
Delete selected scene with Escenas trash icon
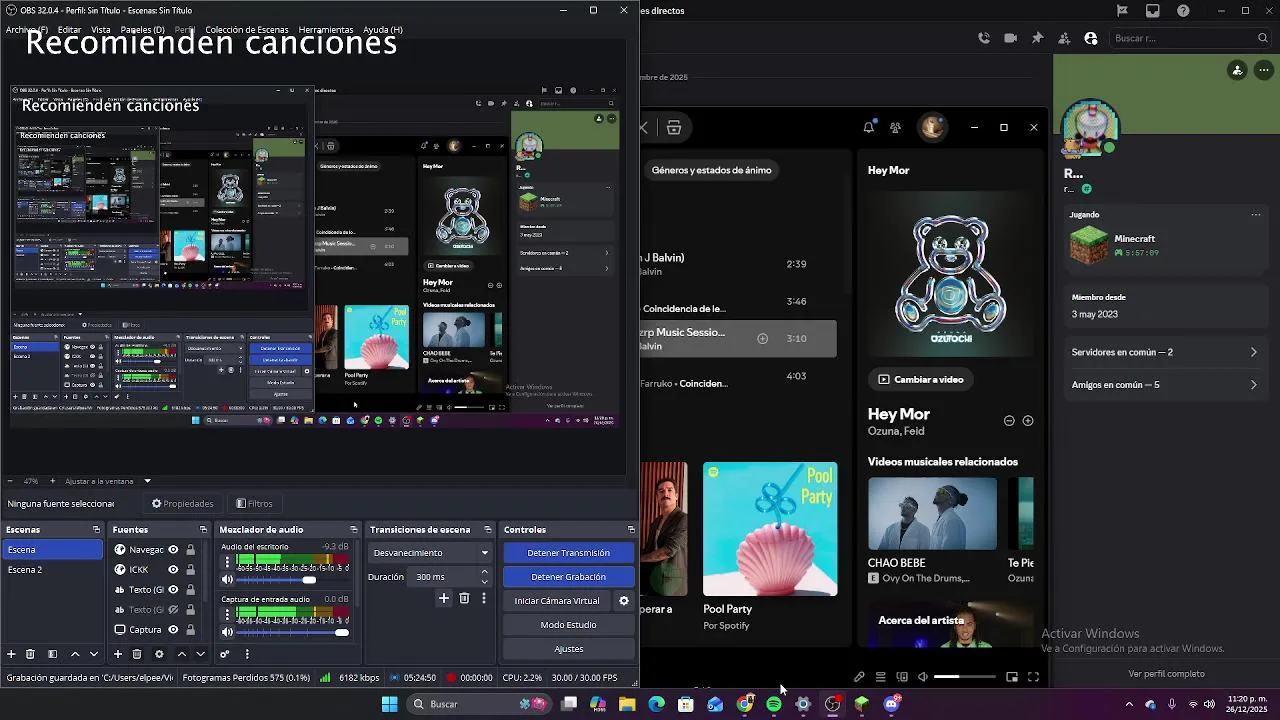click(30, 654)
